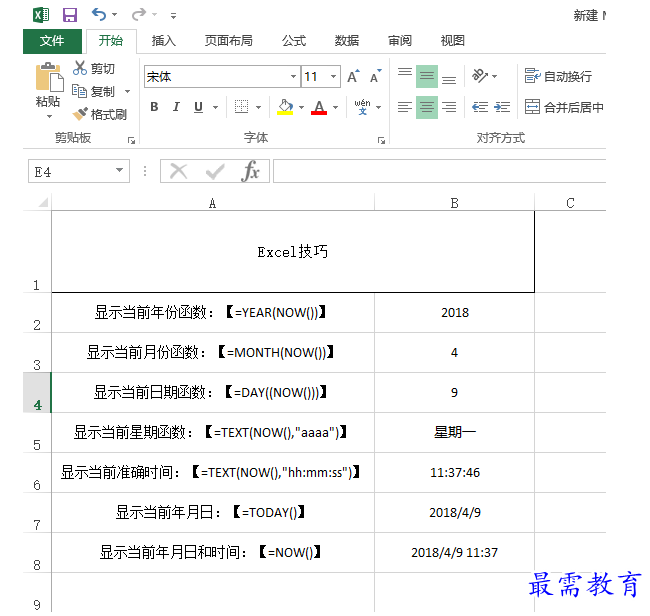Switch to the 开始 tab
This screenshot has width=650, height=616.
click(111, 41)
